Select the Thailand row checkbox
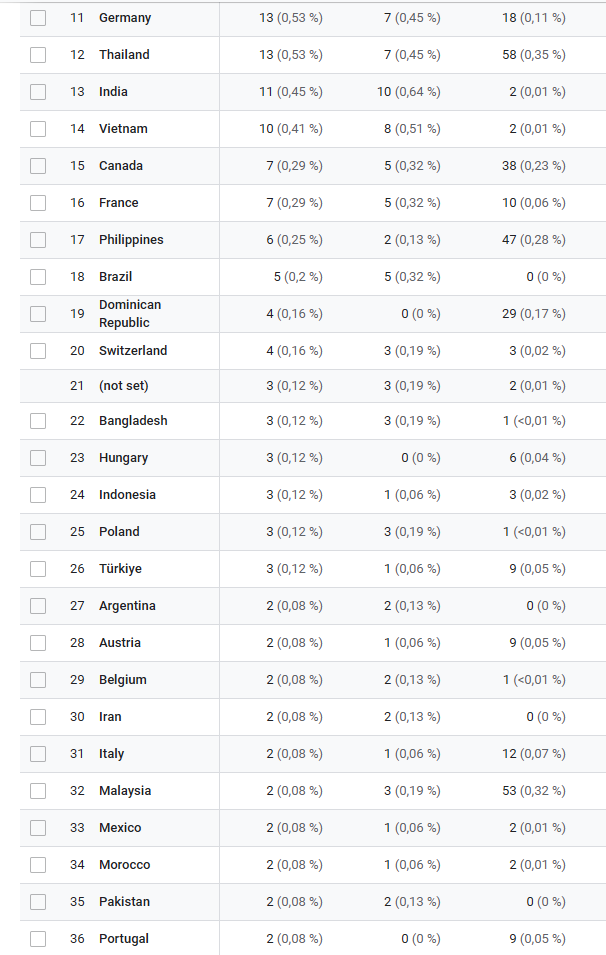The width and height of the screenshot is (606, 955). tap(38, 55)
